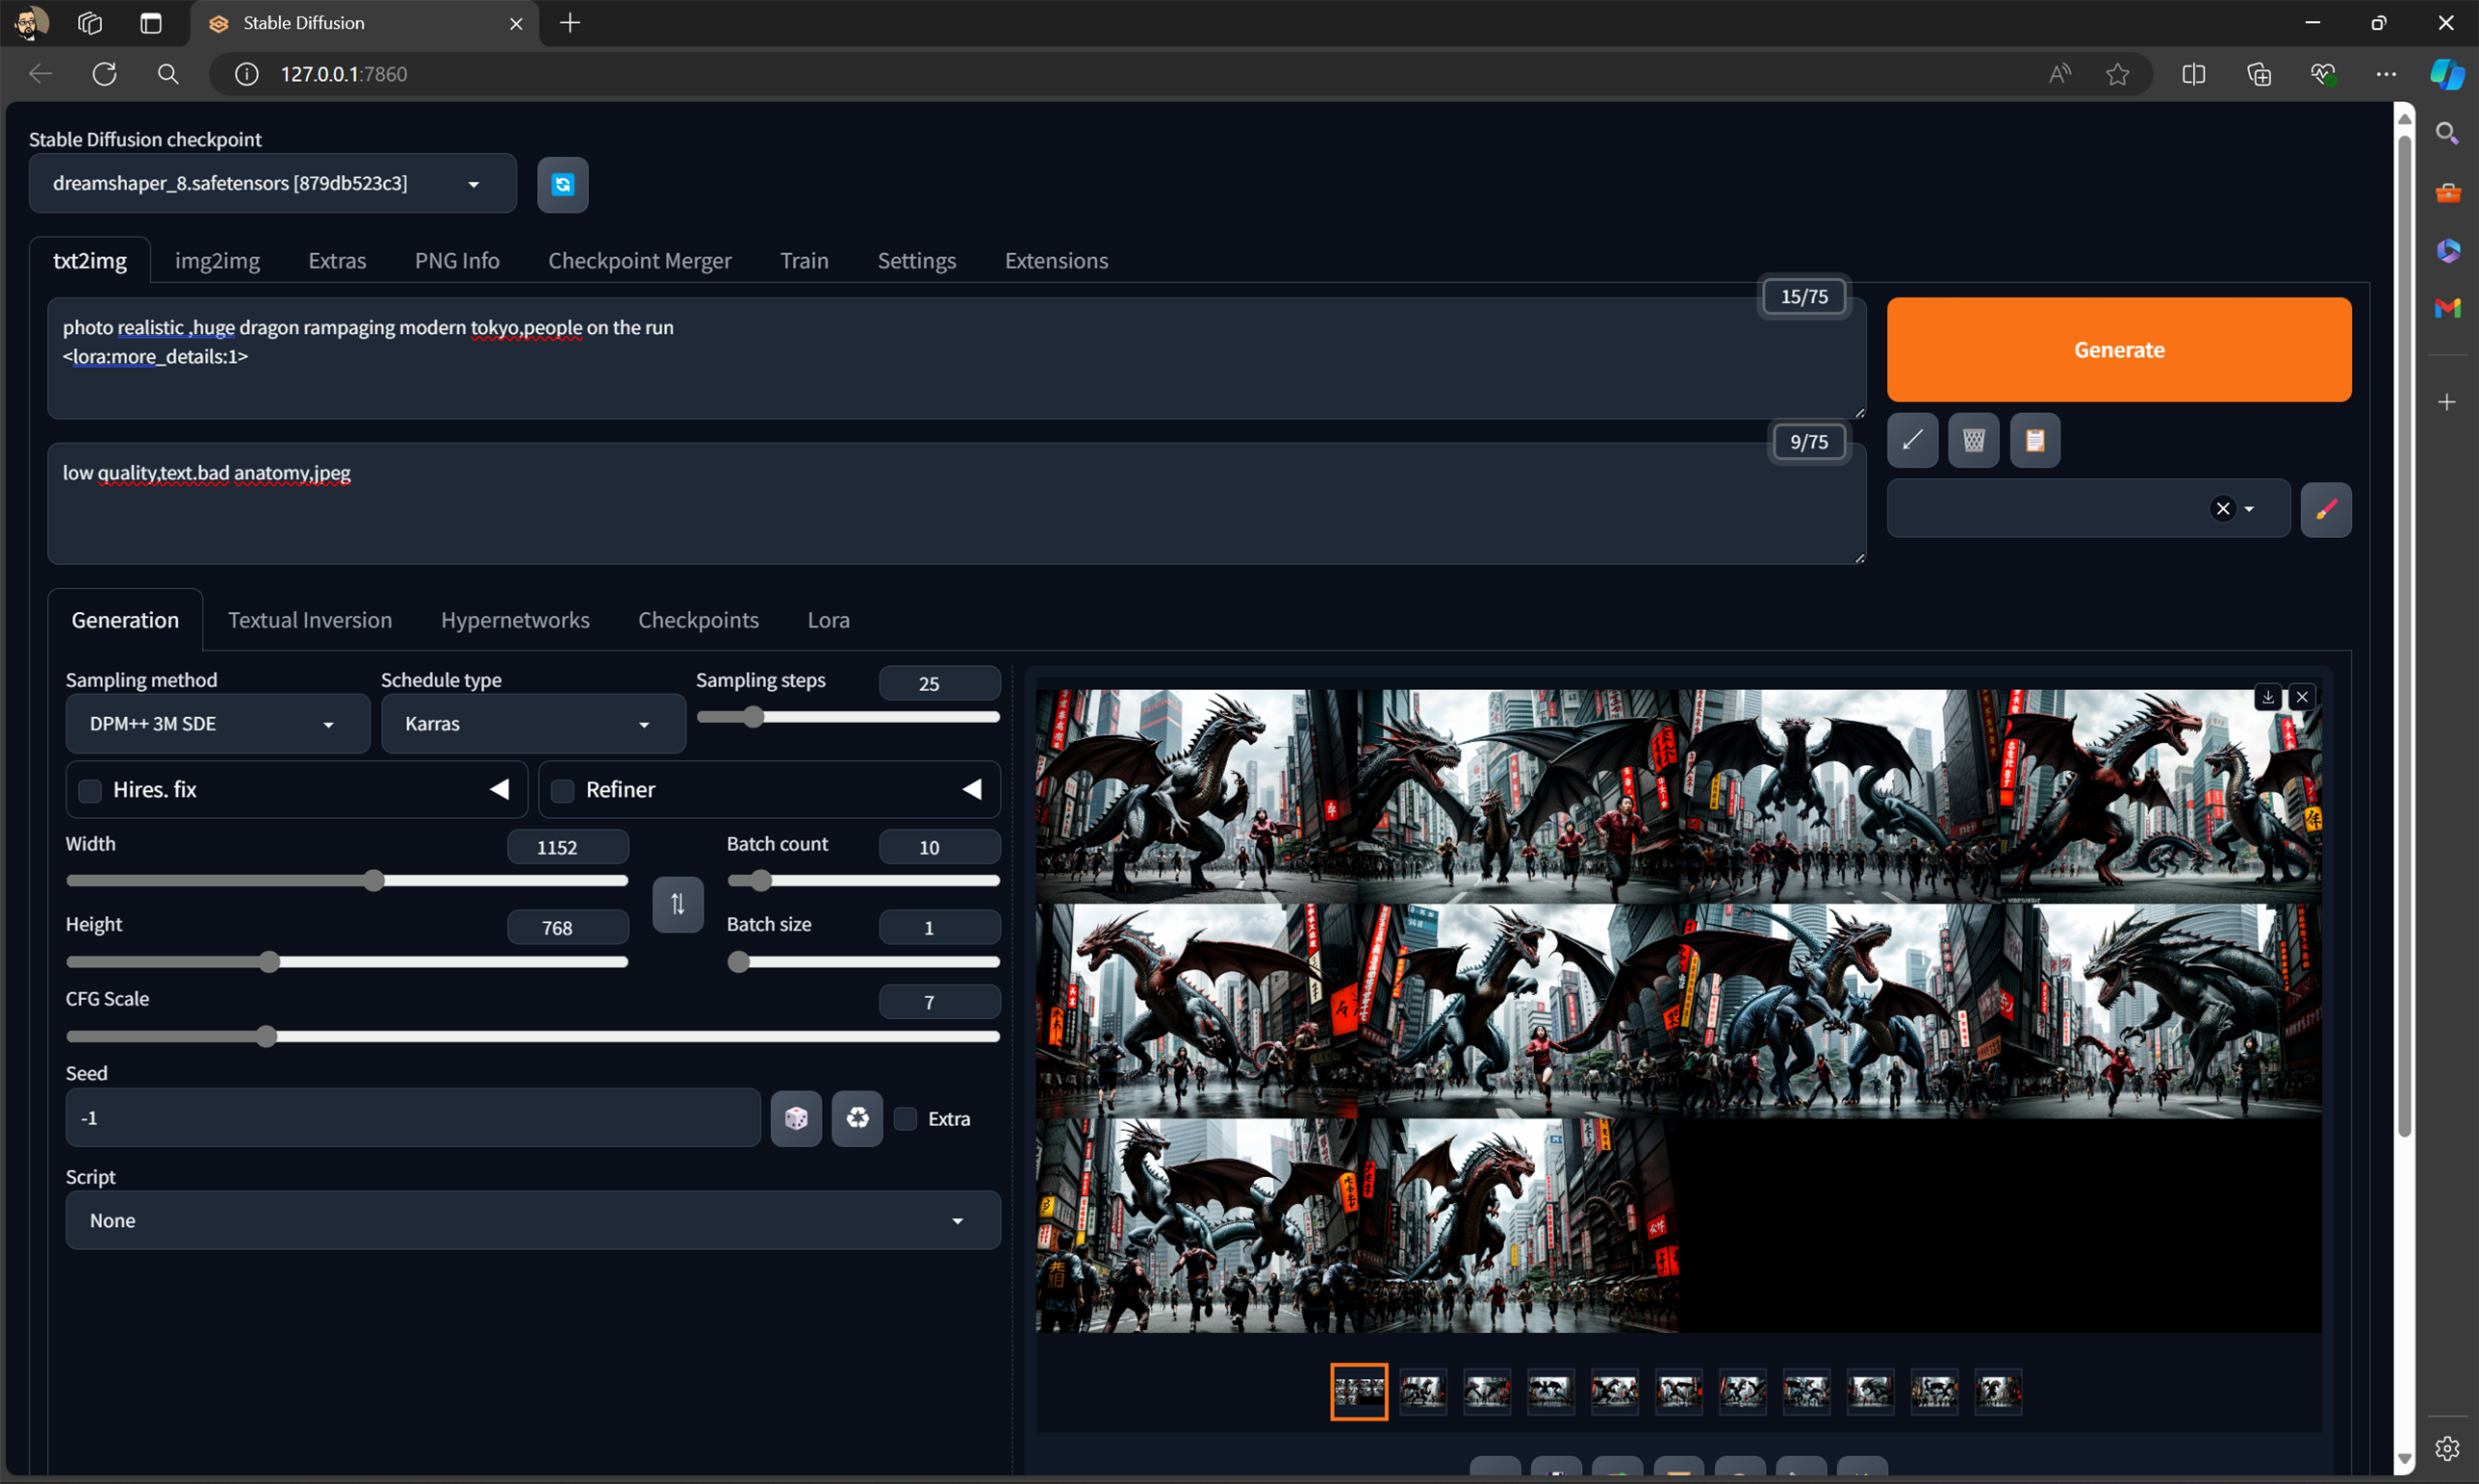This screenshot has width=2479, height=1484.
Task: Click the apply styles clipboard icon
Action: coord(2034,440)
